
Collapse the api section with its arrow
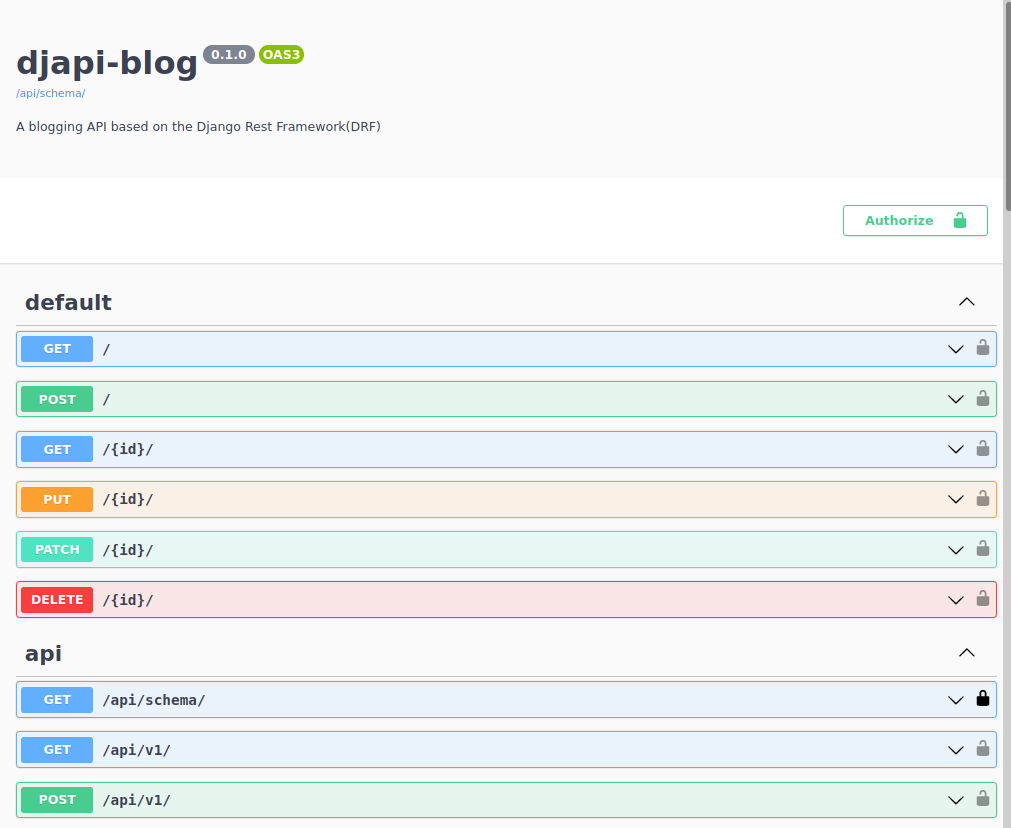coord(967,653)
